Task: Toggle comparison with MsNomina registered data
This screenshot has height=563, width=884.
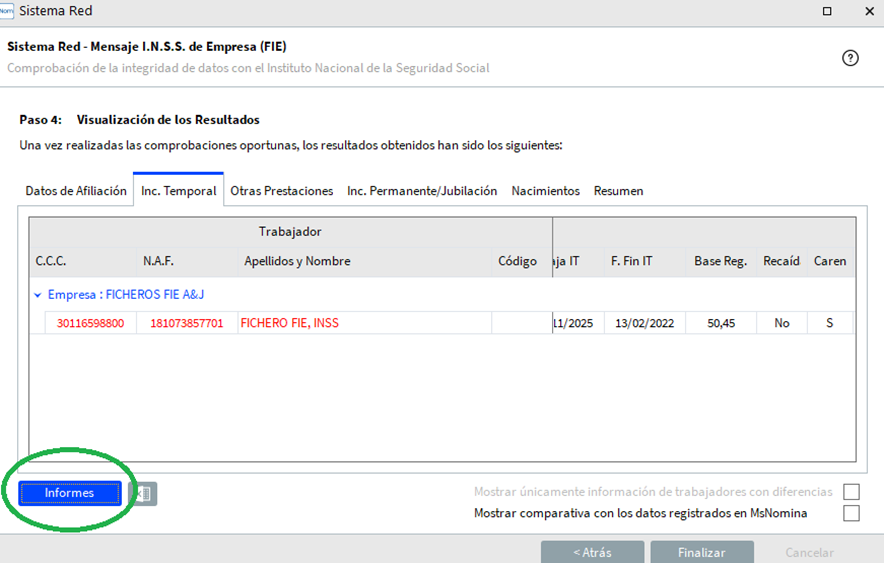Action: click(851, 513)
